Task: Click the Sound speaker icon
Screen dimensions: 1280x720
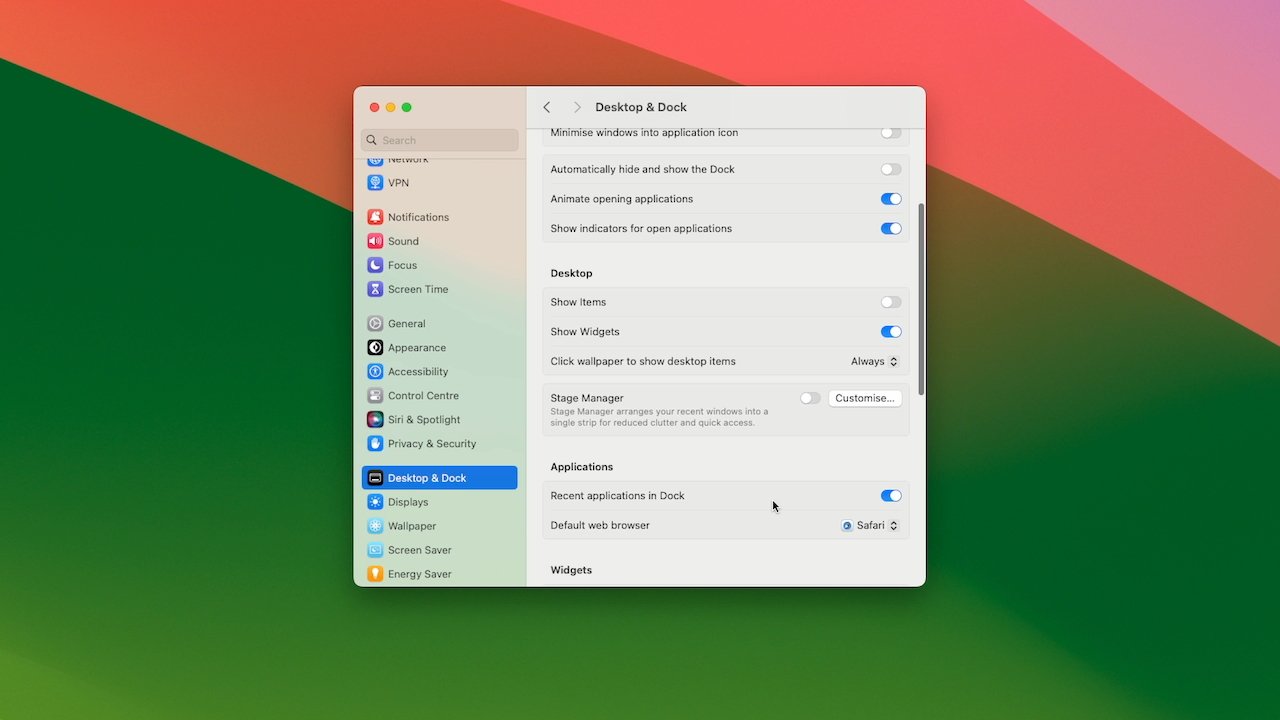Action: click(x=375, y=241)
